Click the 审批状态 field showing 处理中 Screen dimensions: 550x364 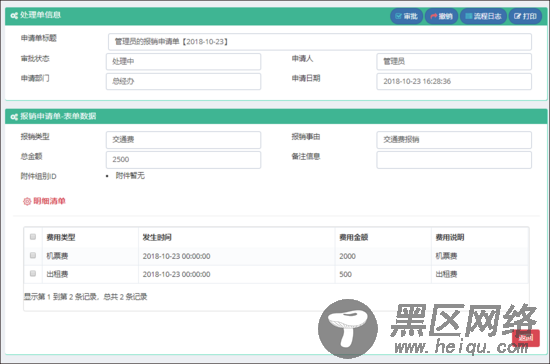point(183,62)
